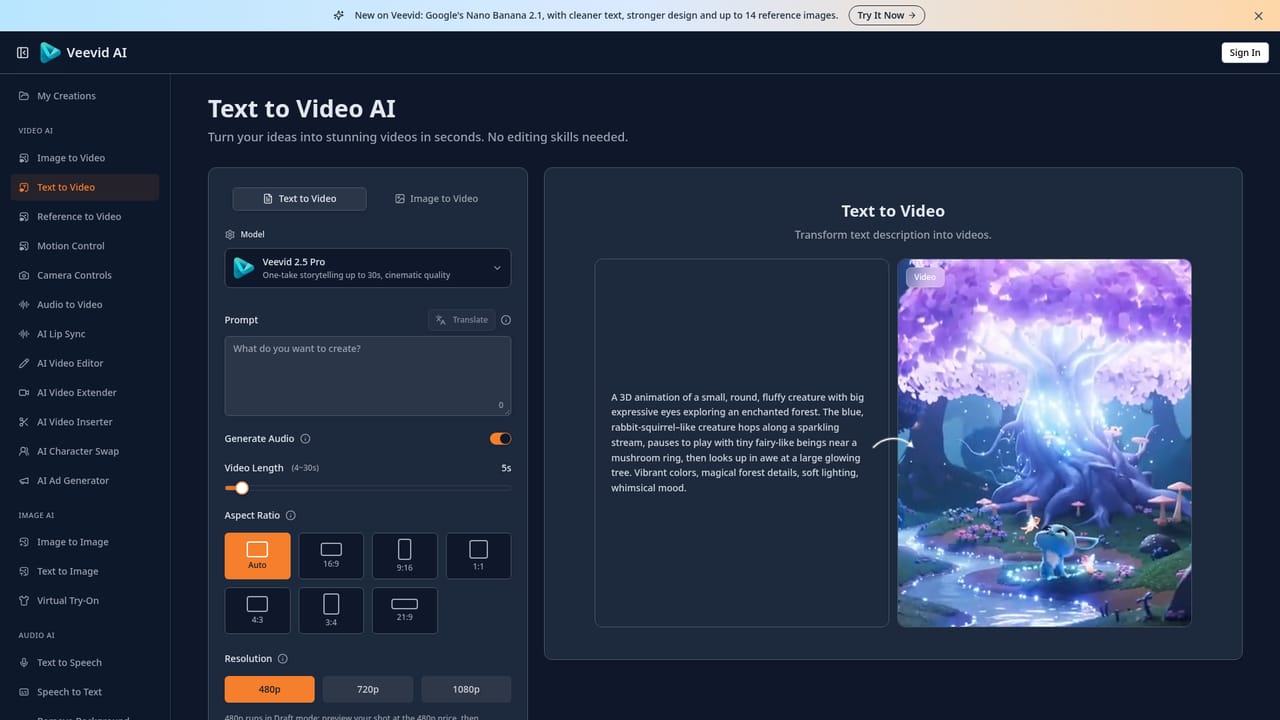Open Text to Speech tool
The image size is (1280, 720).
click(85, 663)
